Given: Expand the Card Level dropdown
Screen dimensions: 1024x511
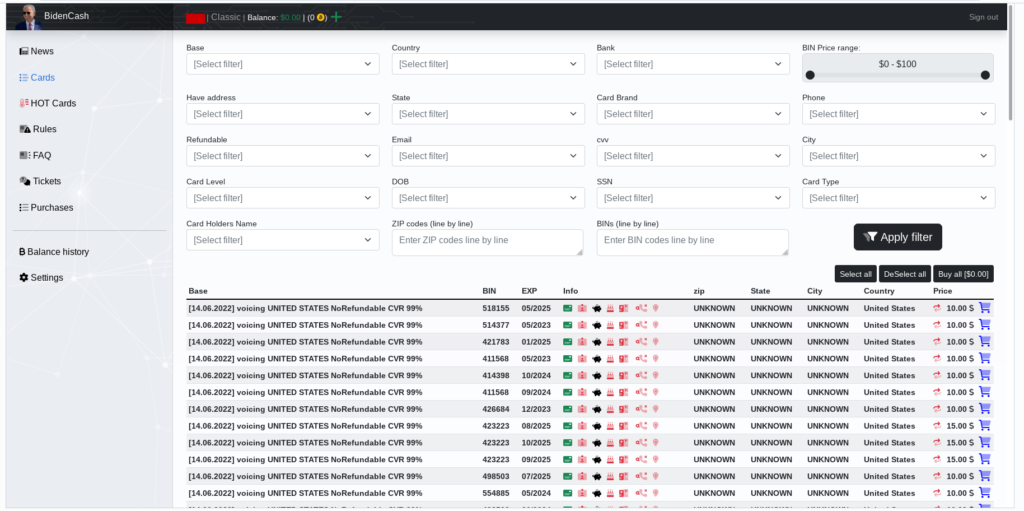Looking at the screenshot, I should pos(283,198).
